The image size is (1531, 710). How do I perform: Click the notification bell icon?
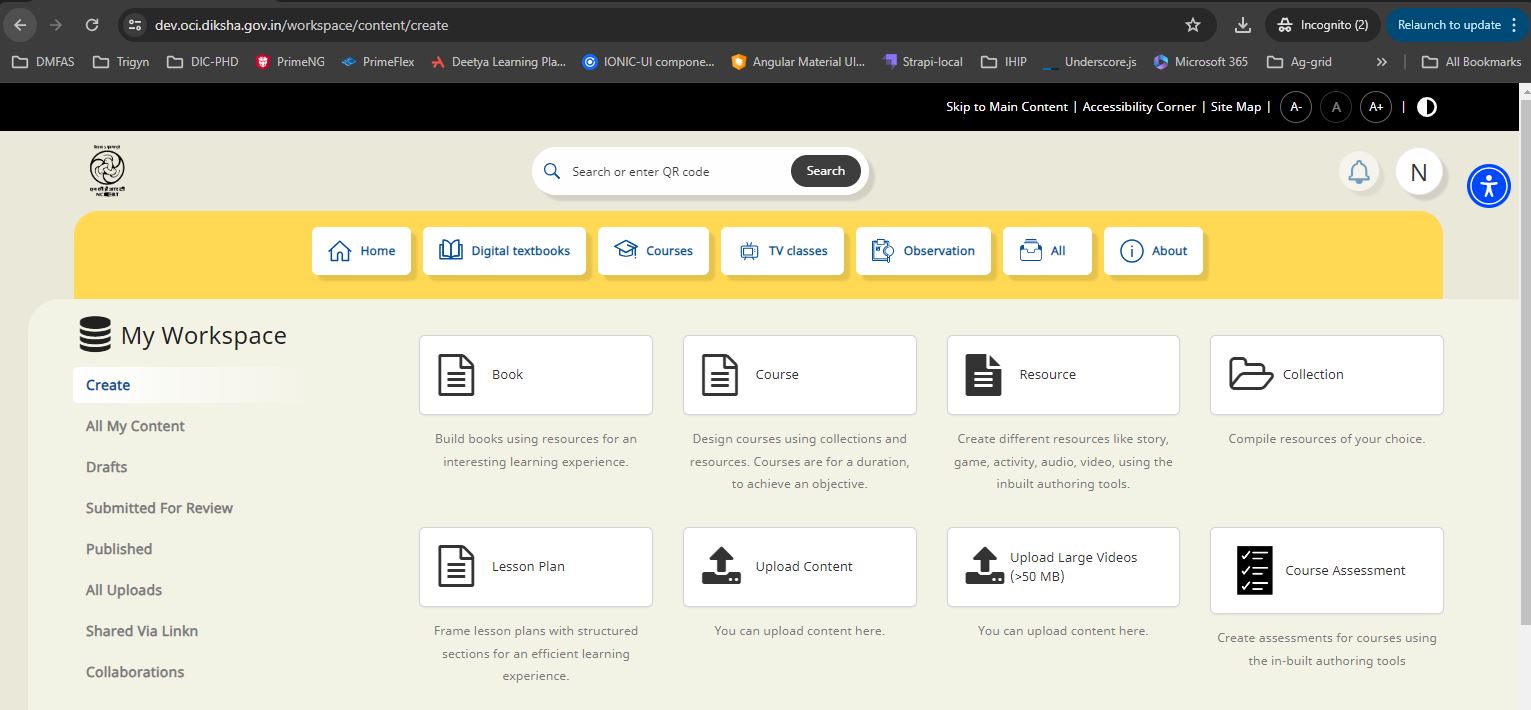pyautogui.click(x=1358, y=172)
